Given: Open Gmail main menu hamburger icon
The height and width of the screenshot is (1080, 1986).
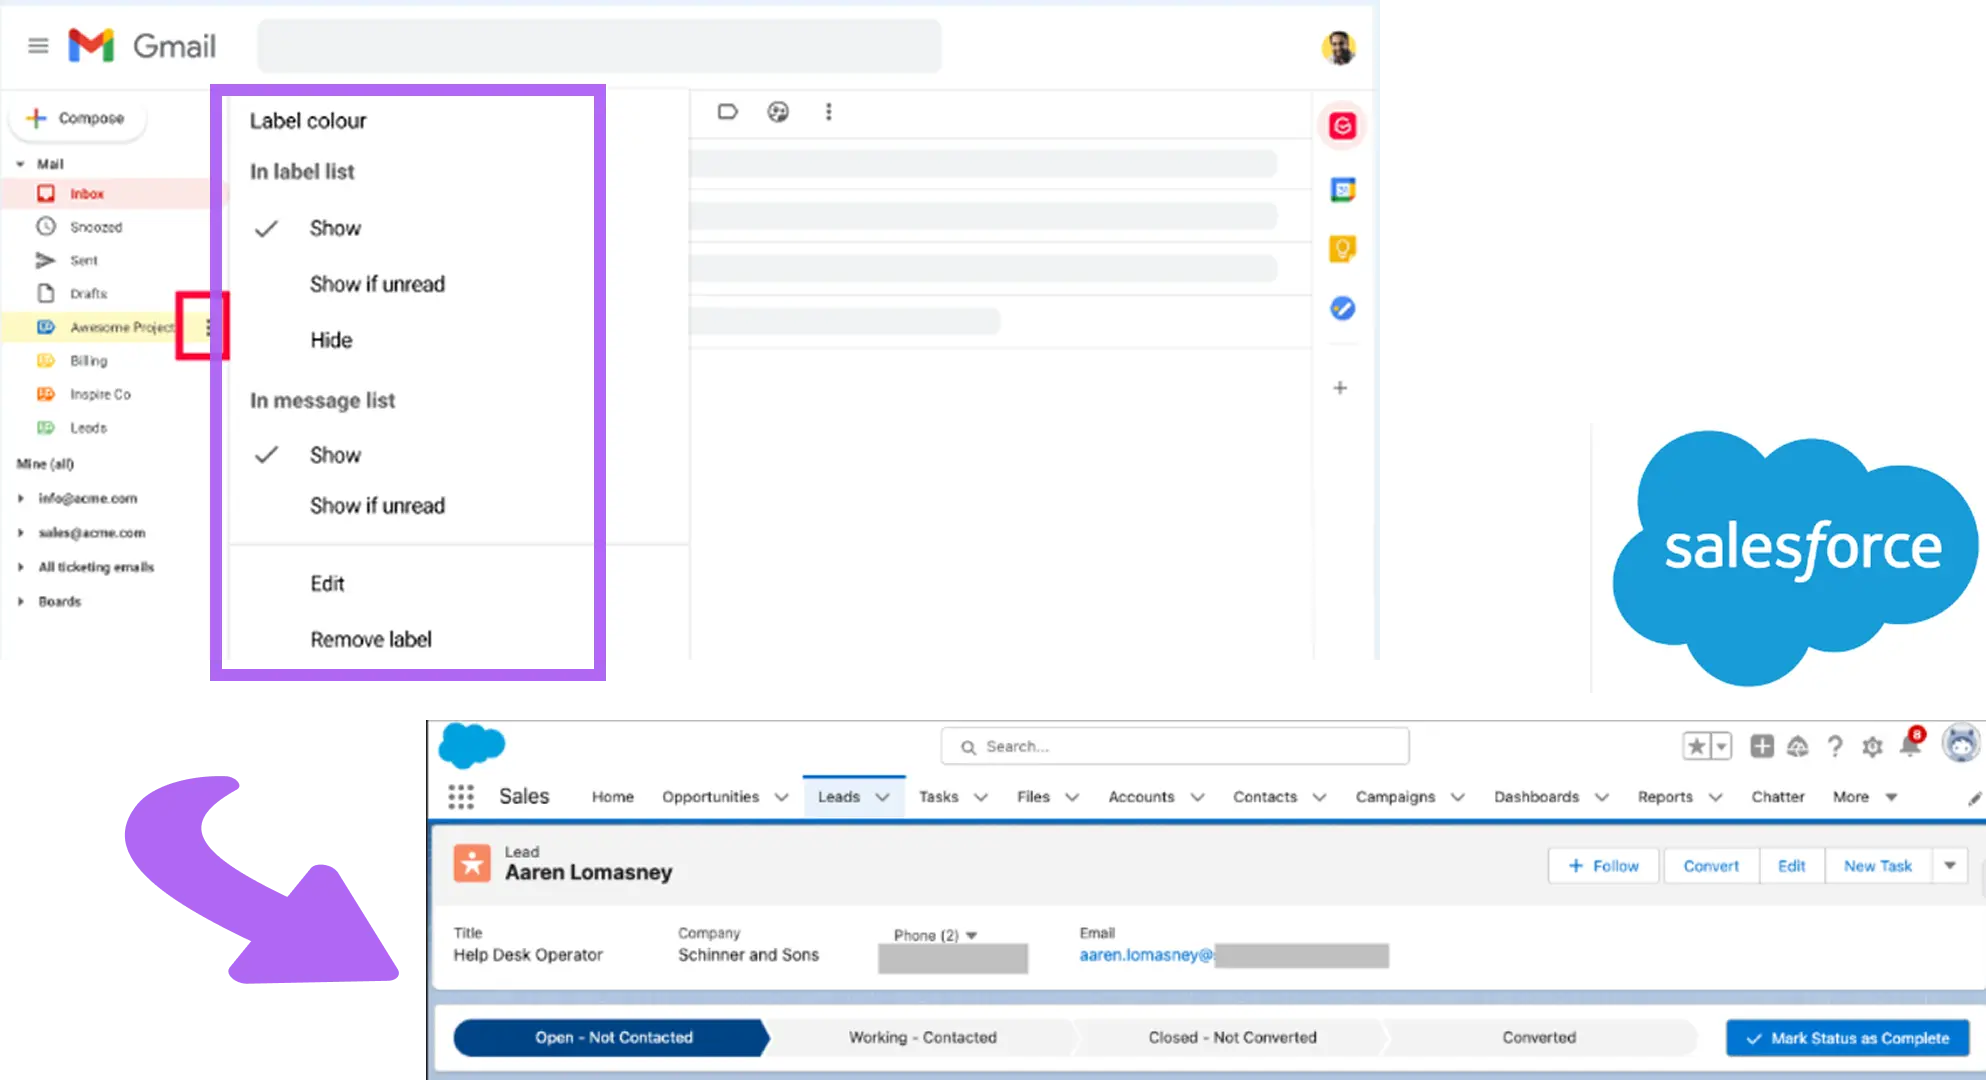Looking at the screenshot, I should 38,46.
